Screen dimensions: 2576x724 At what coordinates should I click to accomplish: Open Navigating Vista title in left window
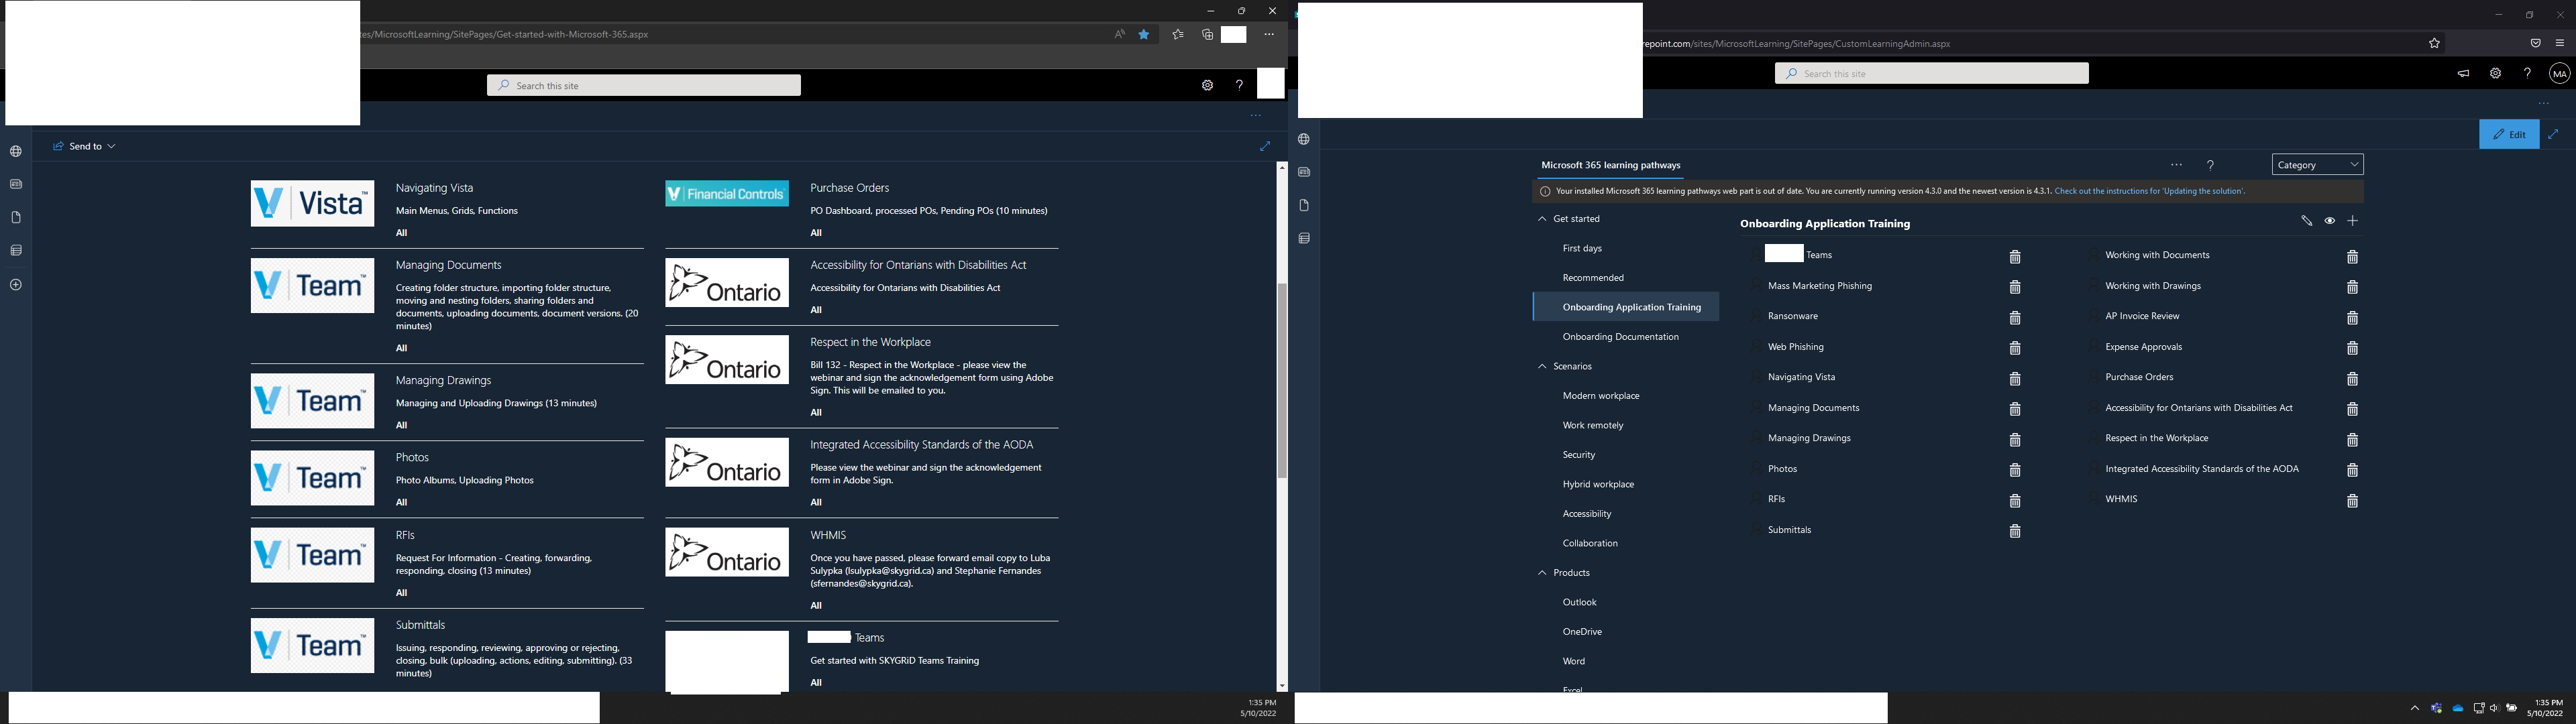click(434, 188)
